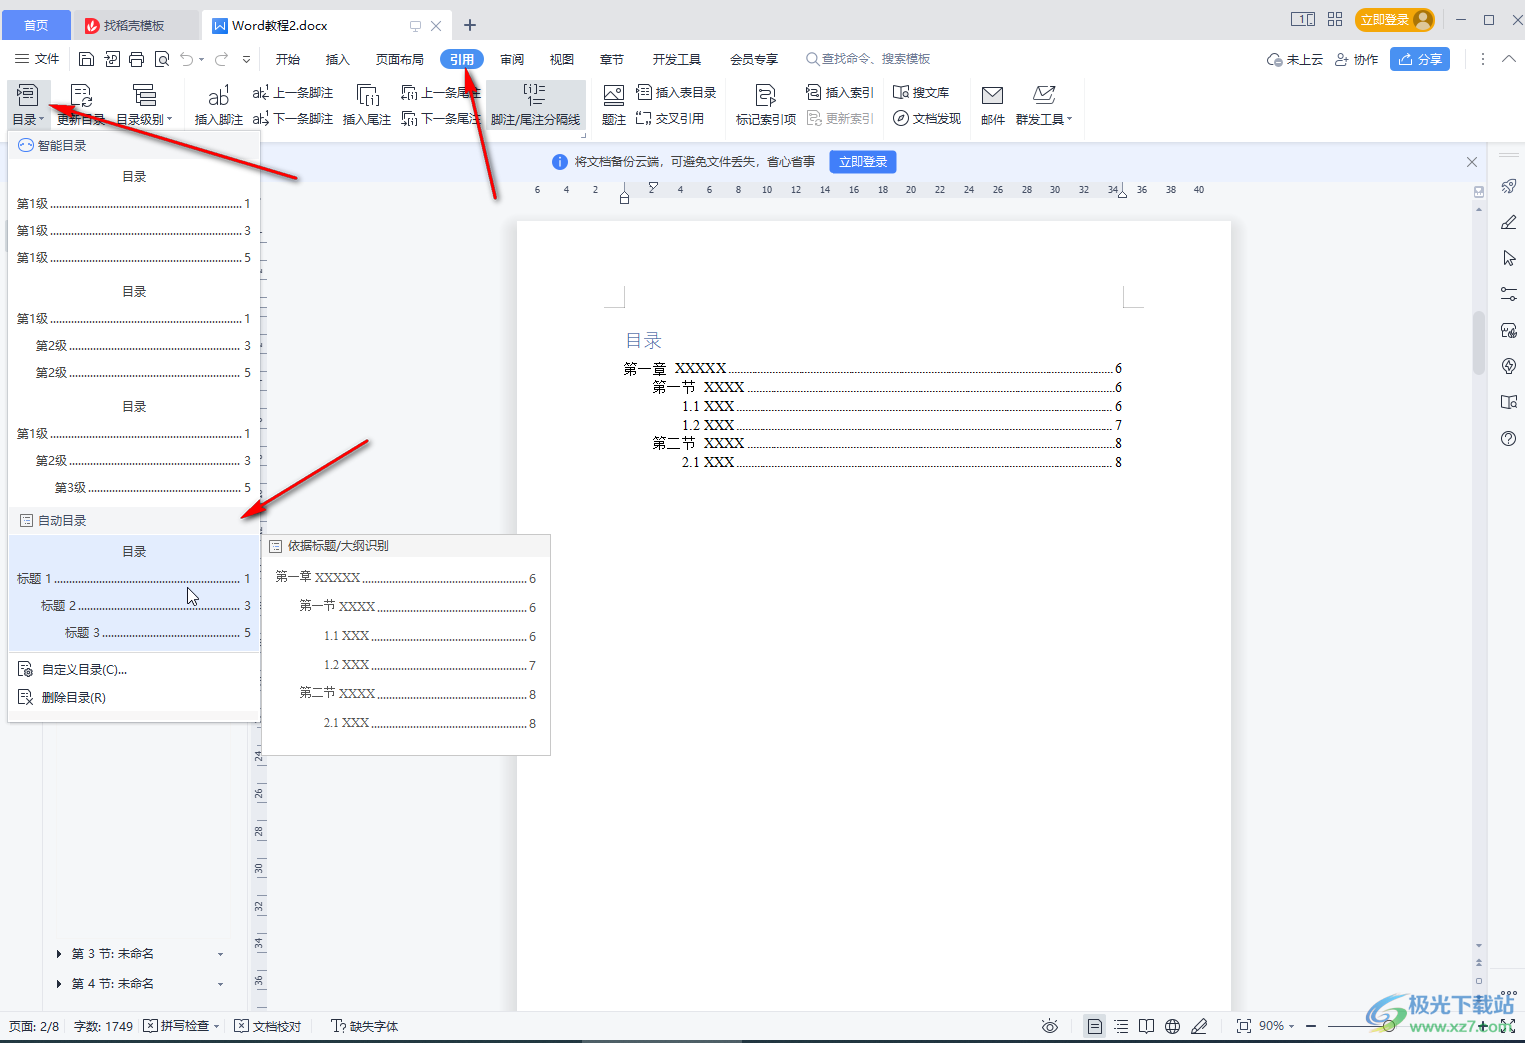Image resolution: width=1525 pixels, height=1043 pixels.
Task: Click the Insert Endnote icon
Action: [x=367, y=97]
